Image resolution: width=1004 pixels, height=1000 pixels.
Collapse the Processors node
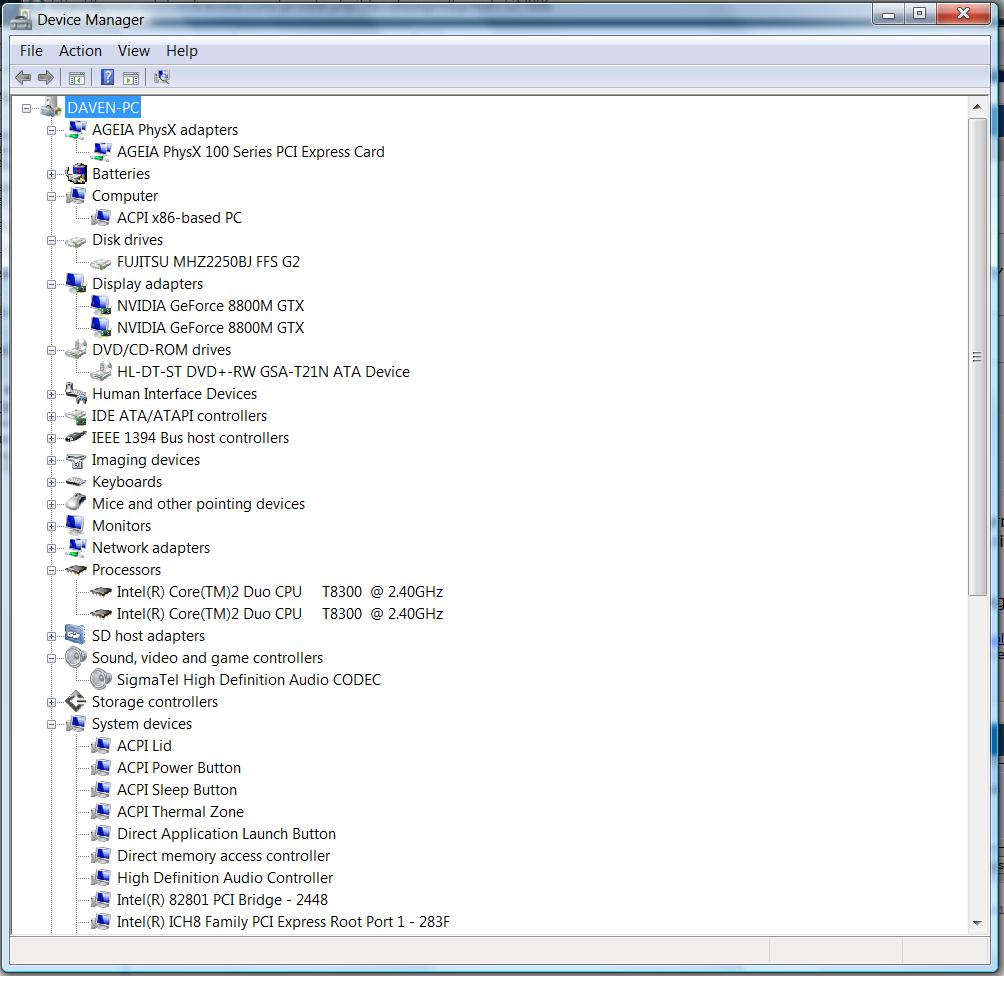pos(51,570)
